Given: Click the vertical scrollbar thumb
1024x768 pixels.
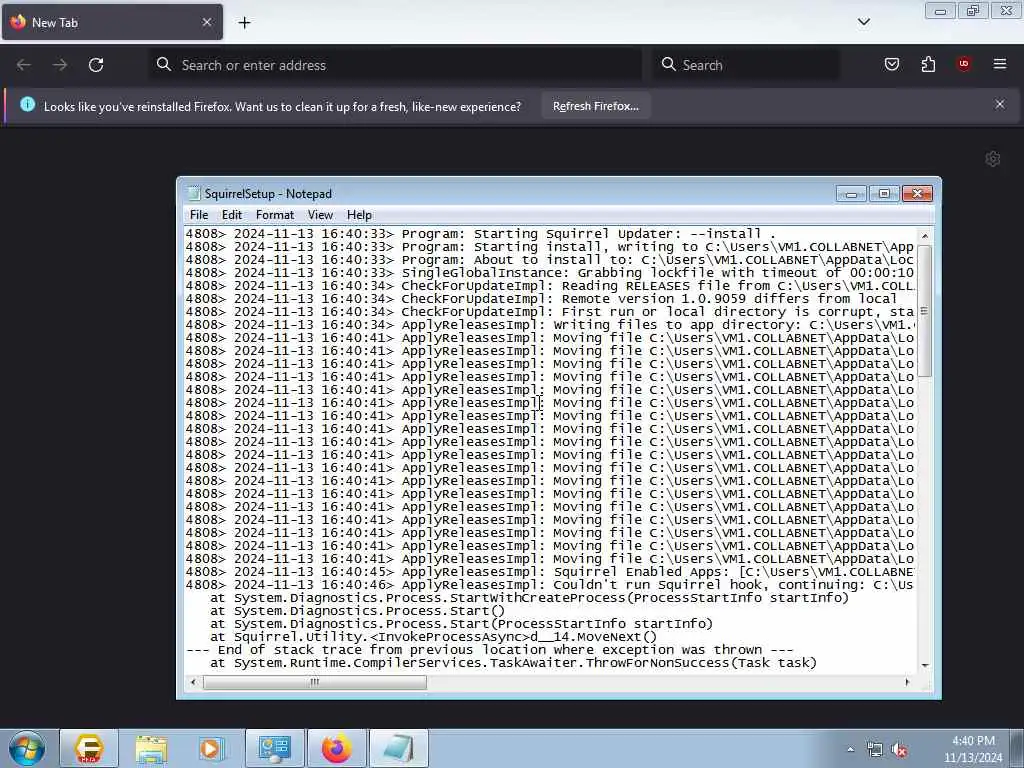Looking at the screenshot, I should (x=924, y=311).
